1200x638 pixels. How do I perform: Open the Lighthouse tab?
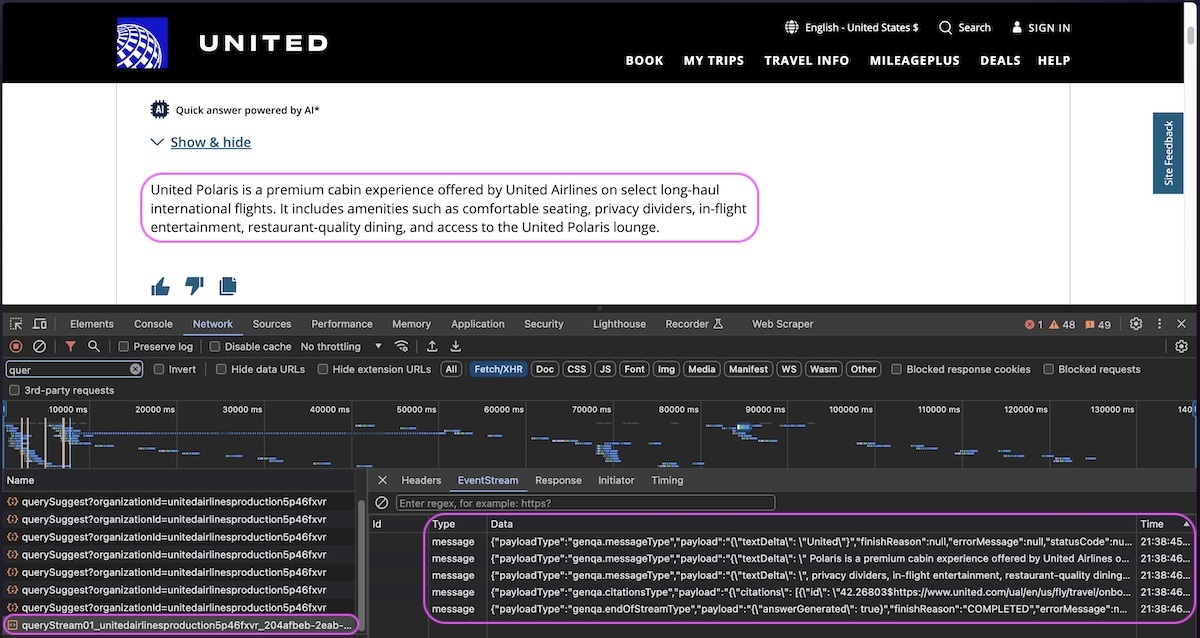click(x=619, y=324)
